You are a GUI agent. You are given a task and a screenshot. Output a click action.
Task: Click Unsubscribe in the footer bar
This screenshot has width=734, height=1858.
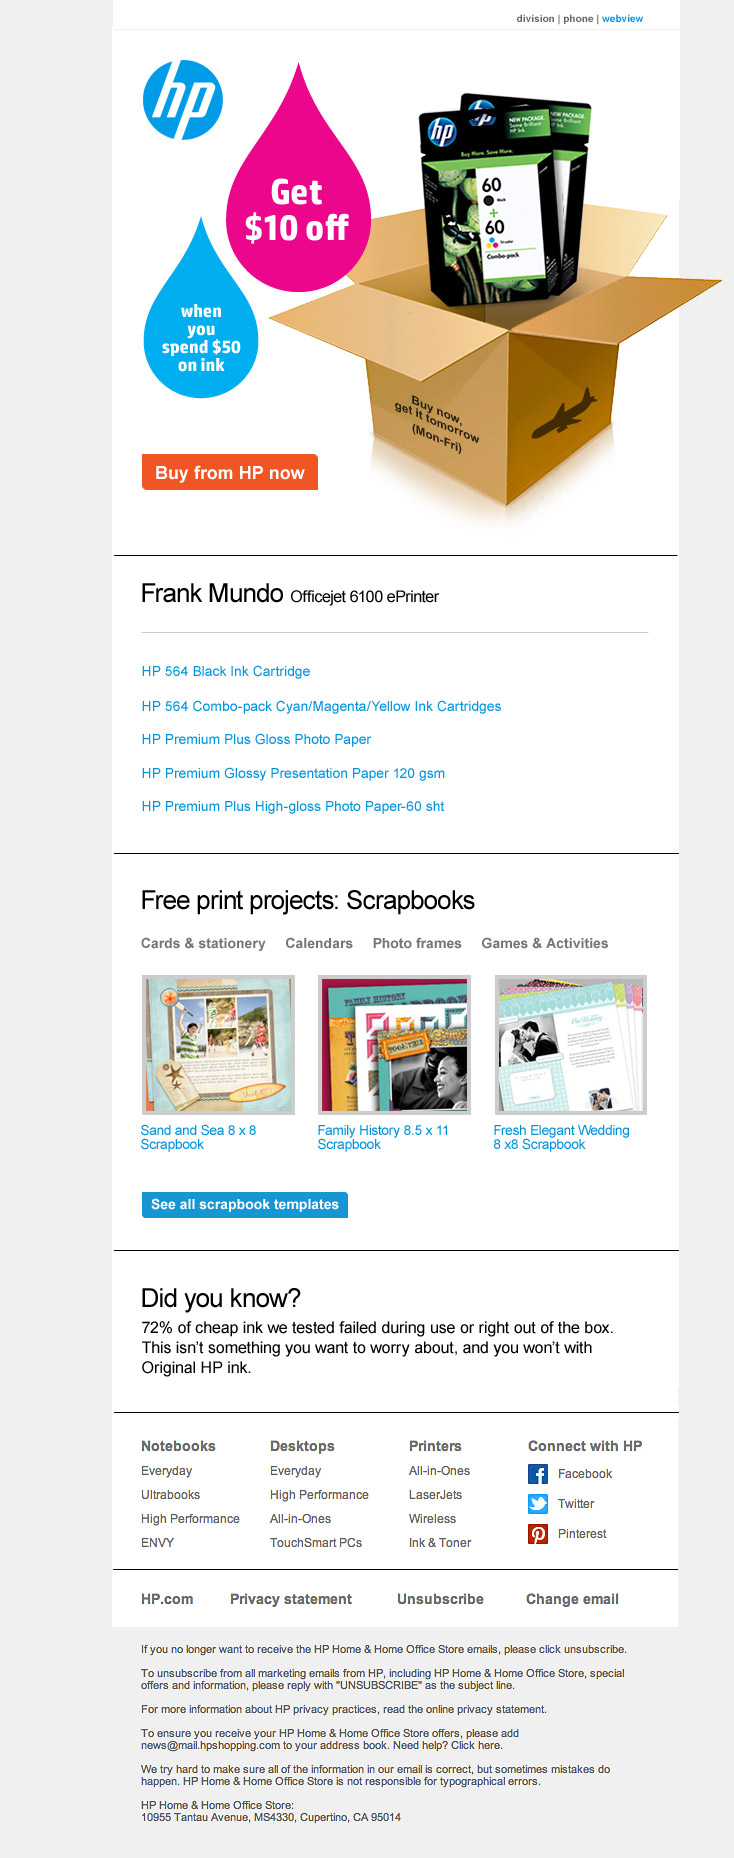(x=440, y=1599)
